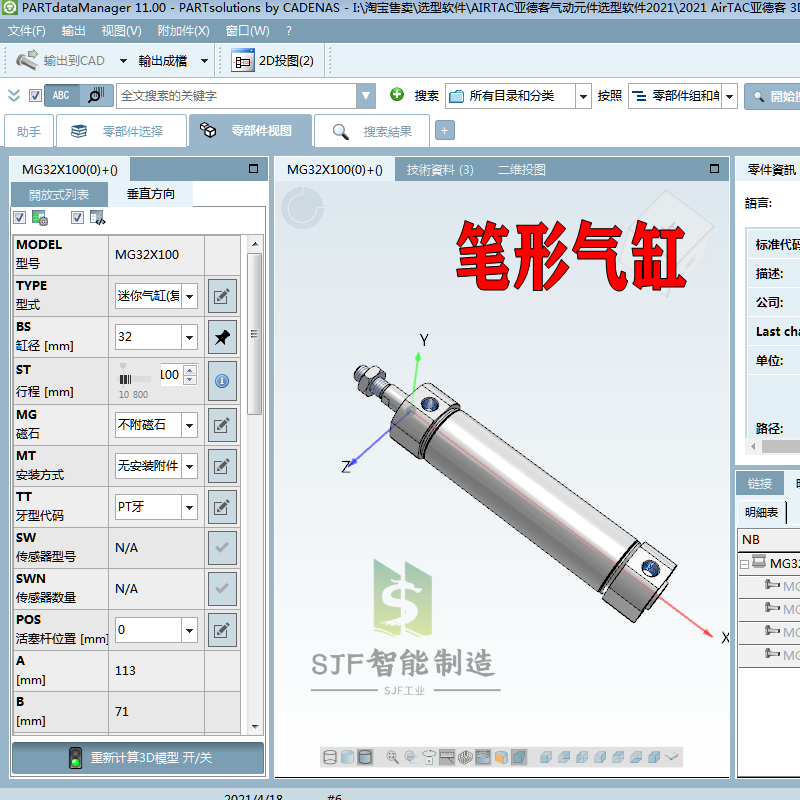This screenshot has height=800, width=800.
Task: Click the green plus add-search icon
Action: (396, 94)
